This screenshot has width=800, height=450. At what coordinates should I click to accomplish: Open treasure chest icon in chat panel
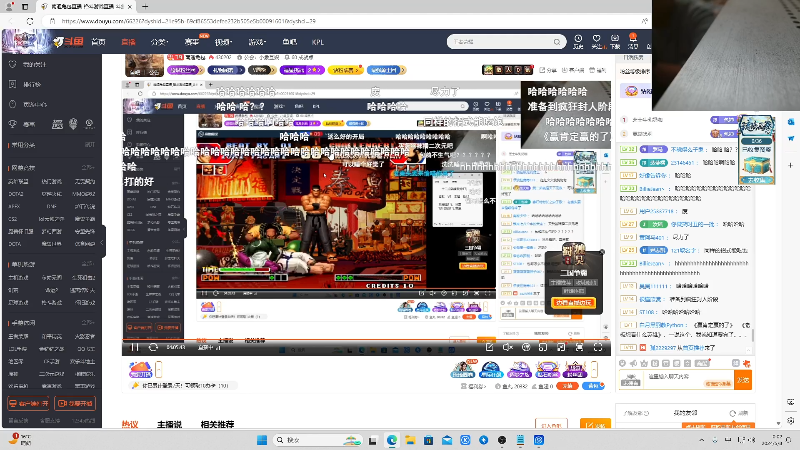coord(757,167)
